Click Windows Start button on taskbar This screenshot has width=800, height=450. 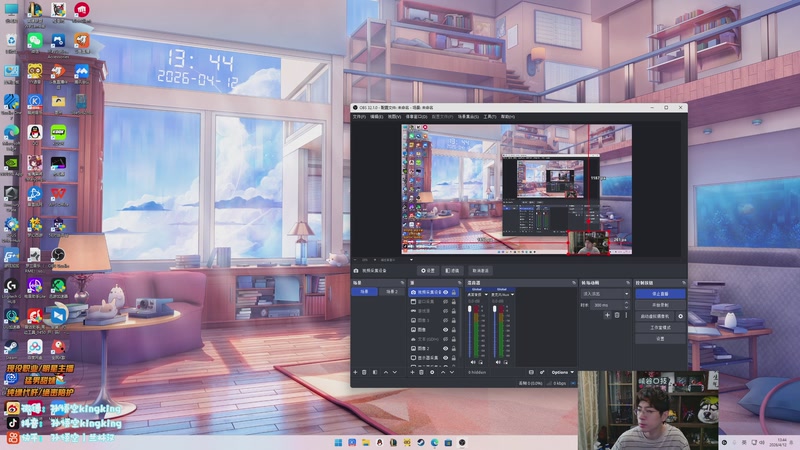pyautogui.click(x=338, y=442)
